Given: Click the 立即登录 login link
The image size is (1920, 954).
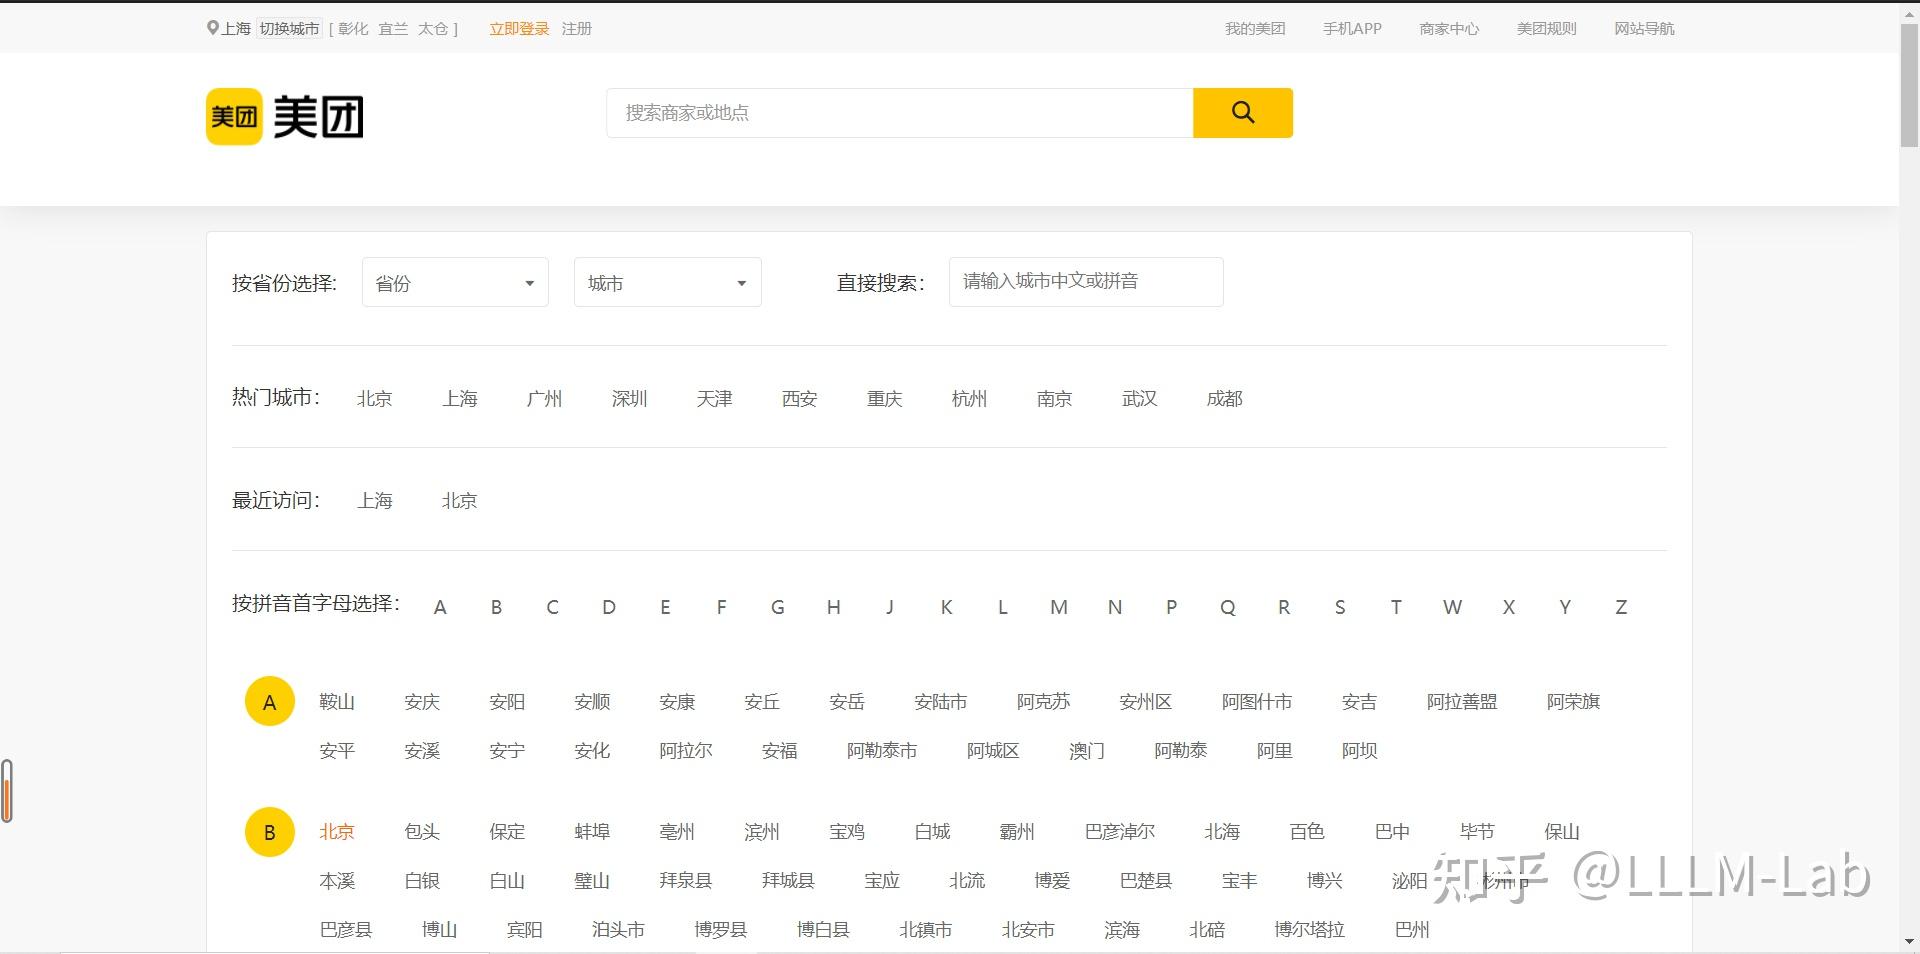Looking at the screenshot, I should pyautogui.click(x=519, y=29).
